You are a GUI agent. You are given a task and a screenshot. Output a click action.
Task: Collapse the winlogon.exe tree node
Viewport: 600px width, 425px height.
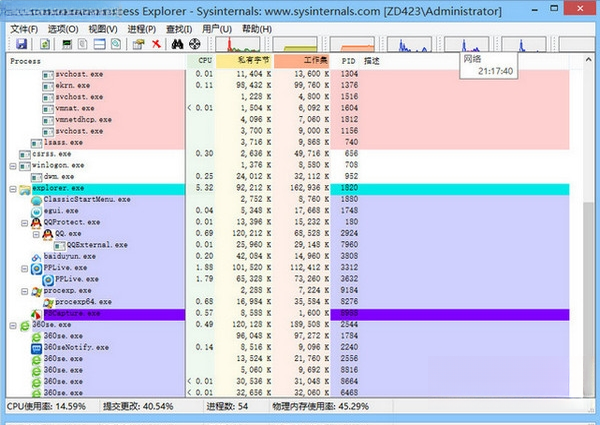pyautogui.click(x=13, y=166)
